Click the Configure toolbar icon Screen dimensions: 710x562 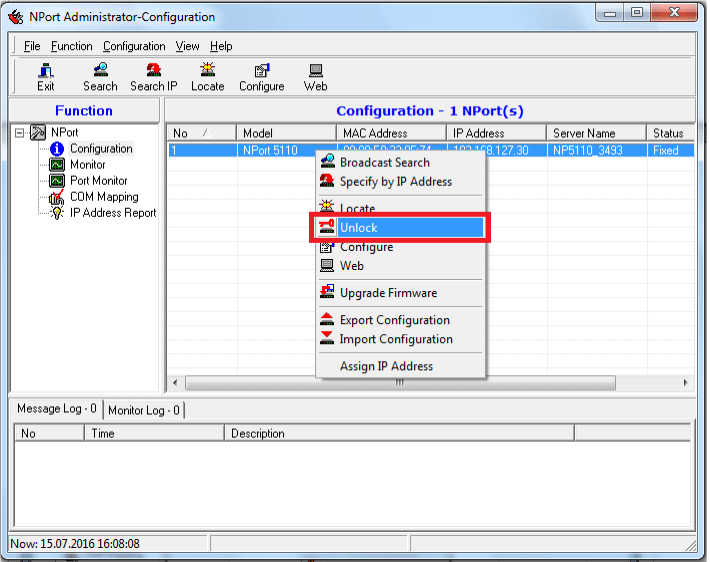[x=261, y=77]
